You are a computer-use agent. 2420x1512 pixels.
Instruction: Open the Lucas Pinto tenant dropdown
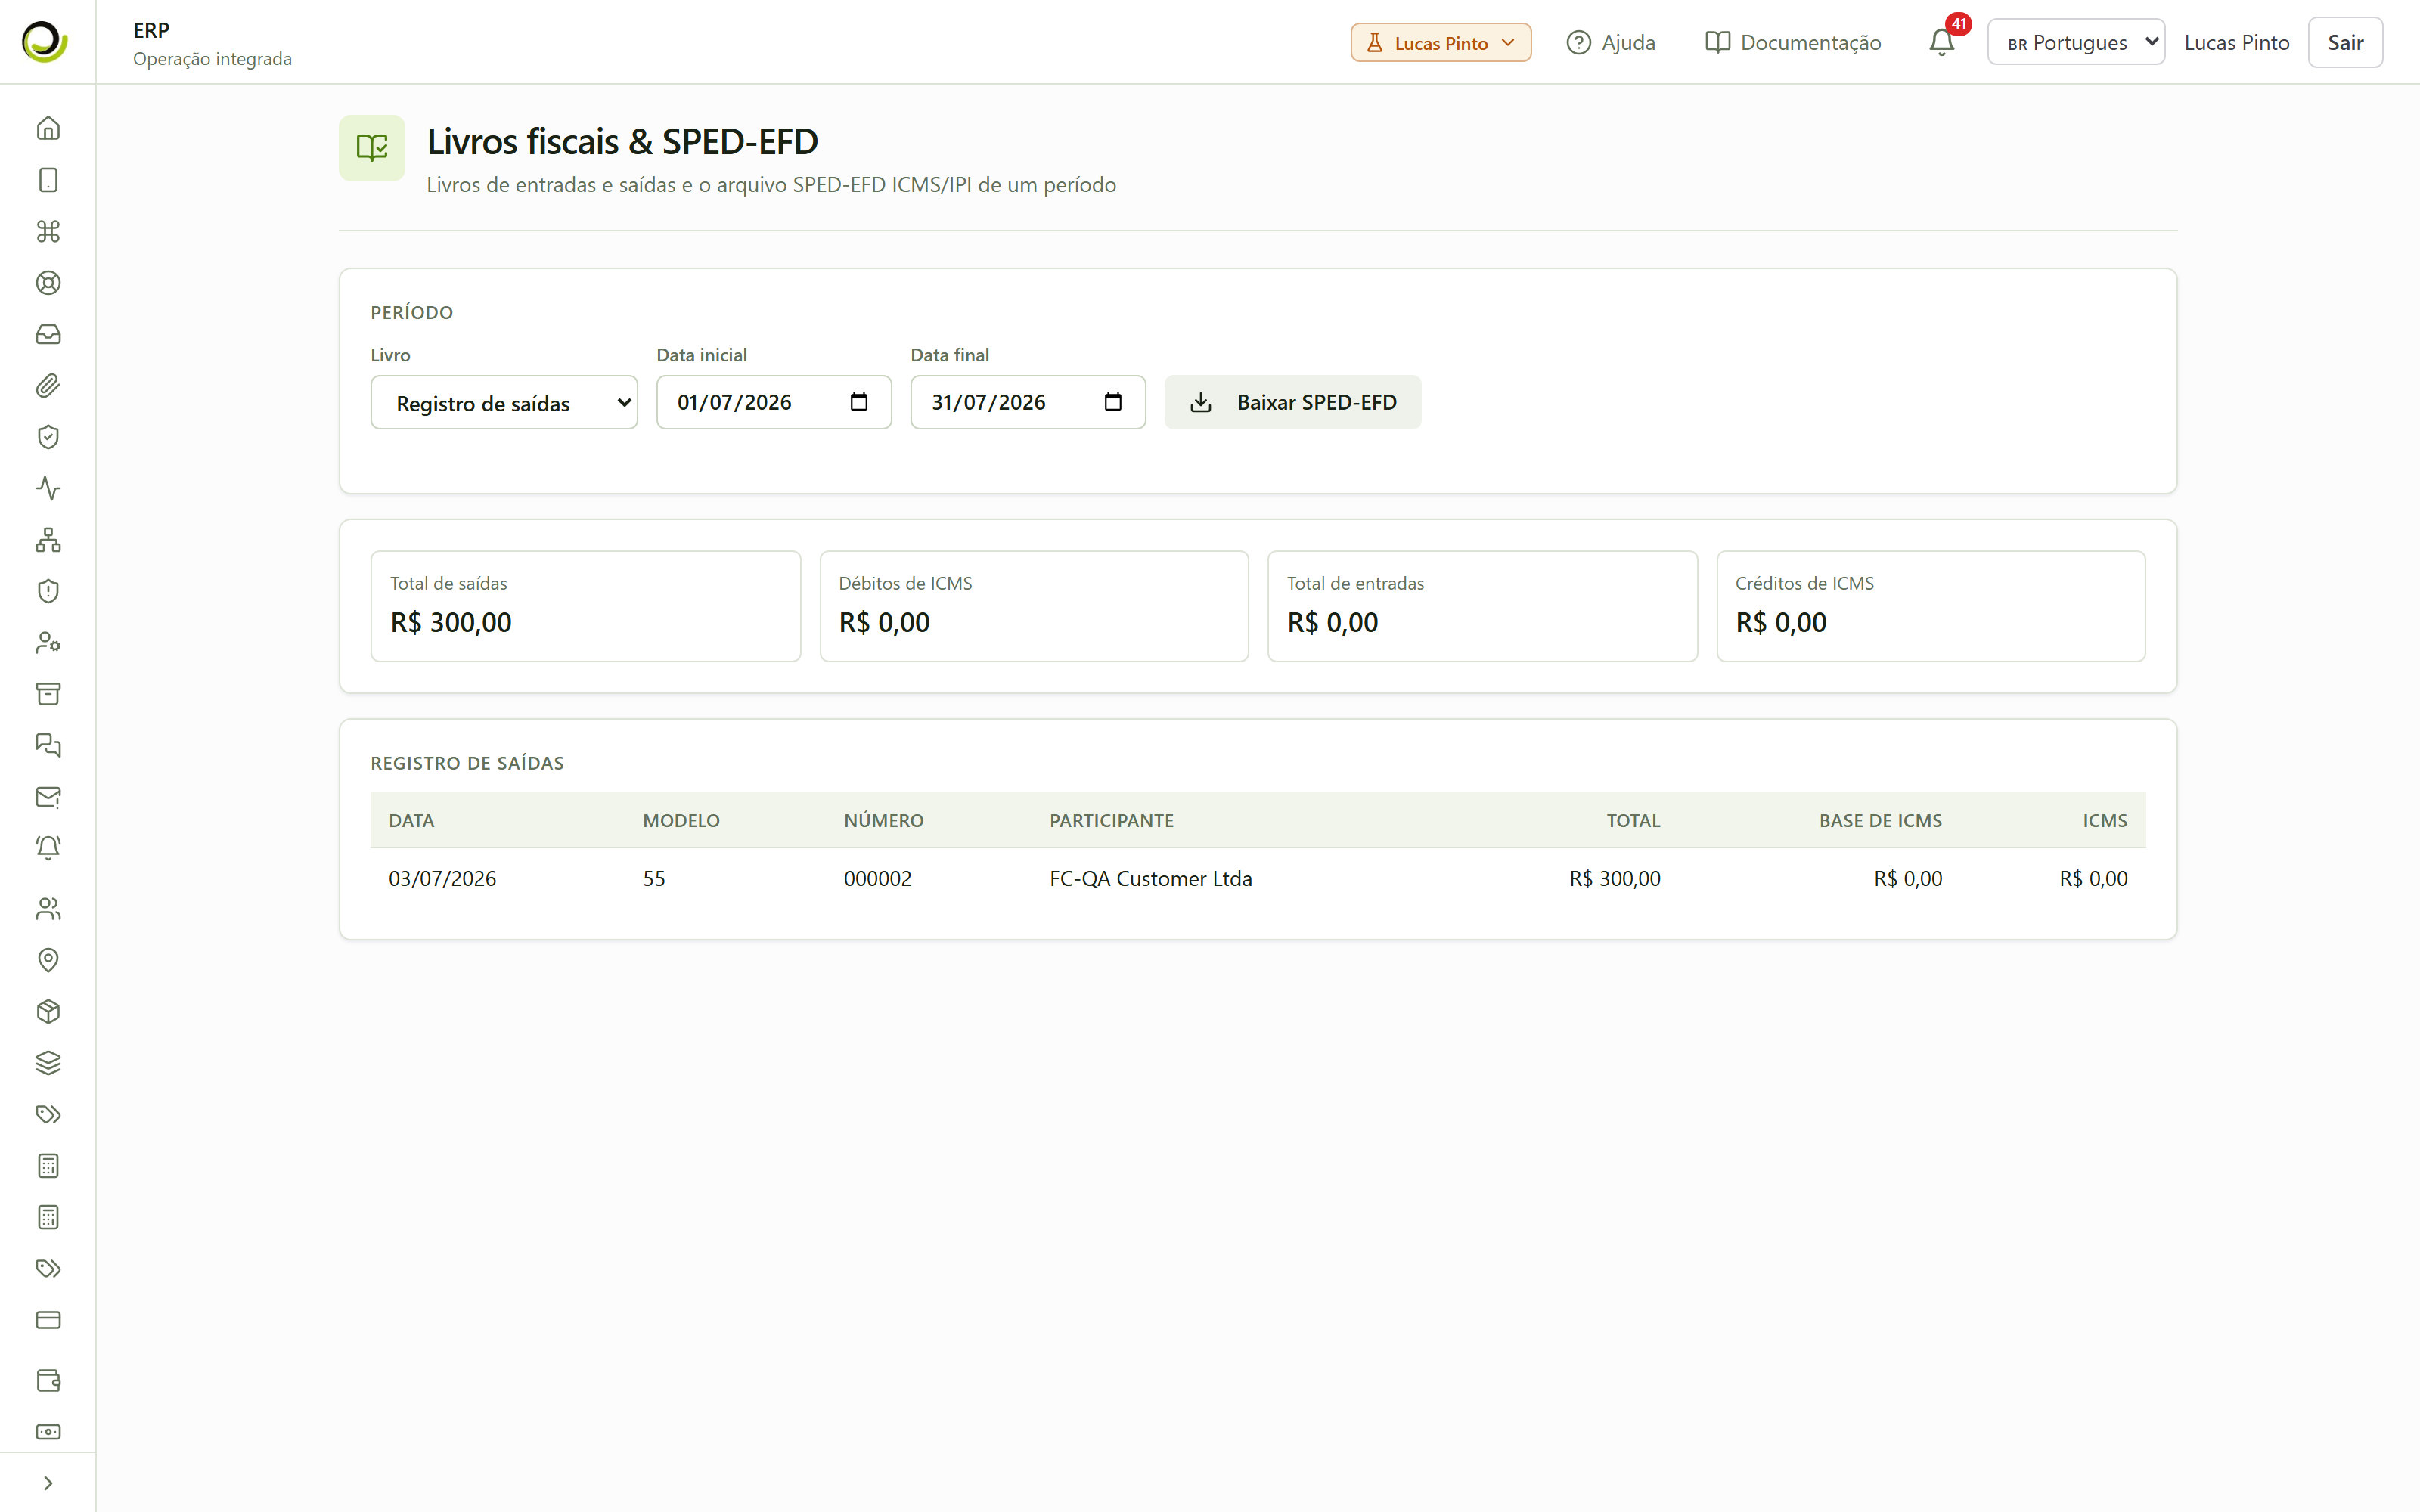point(1441,42)
